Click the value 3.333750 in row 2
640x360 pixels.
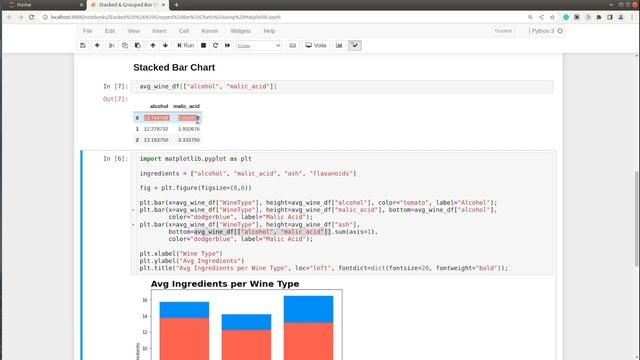pos(189,140)
